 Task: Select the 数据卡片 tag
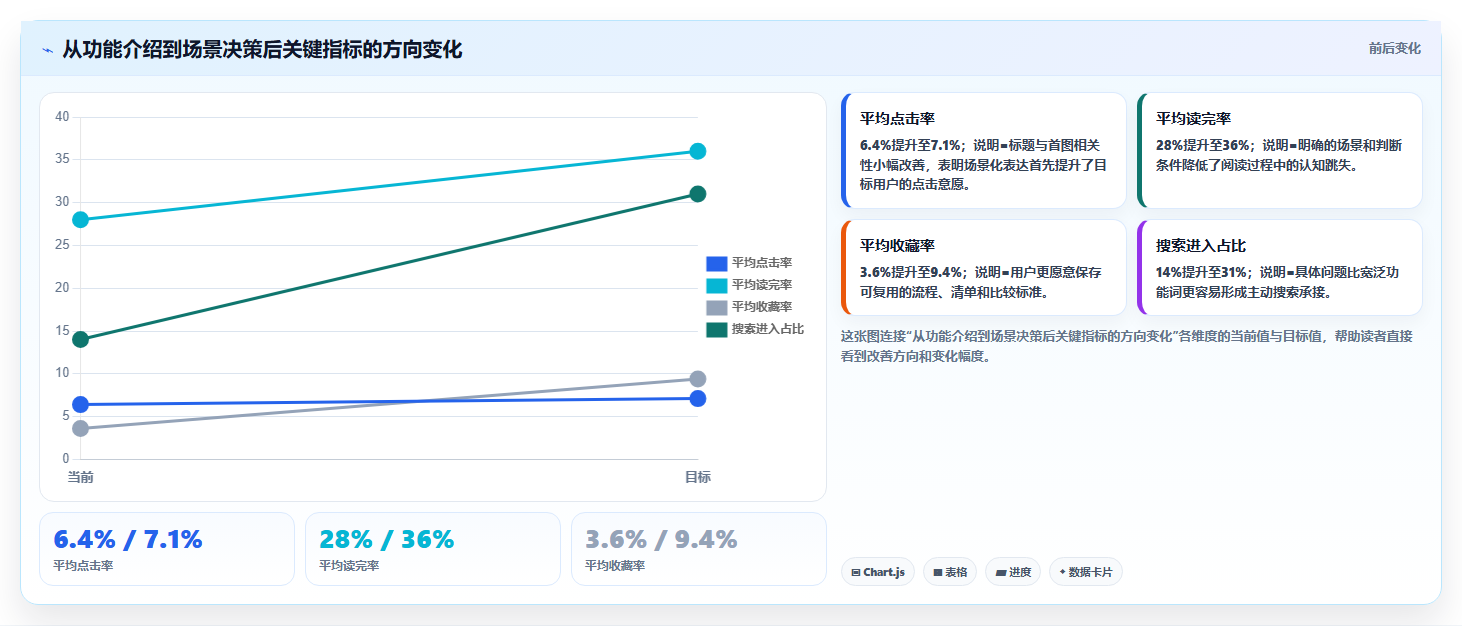click(1086, 572)
